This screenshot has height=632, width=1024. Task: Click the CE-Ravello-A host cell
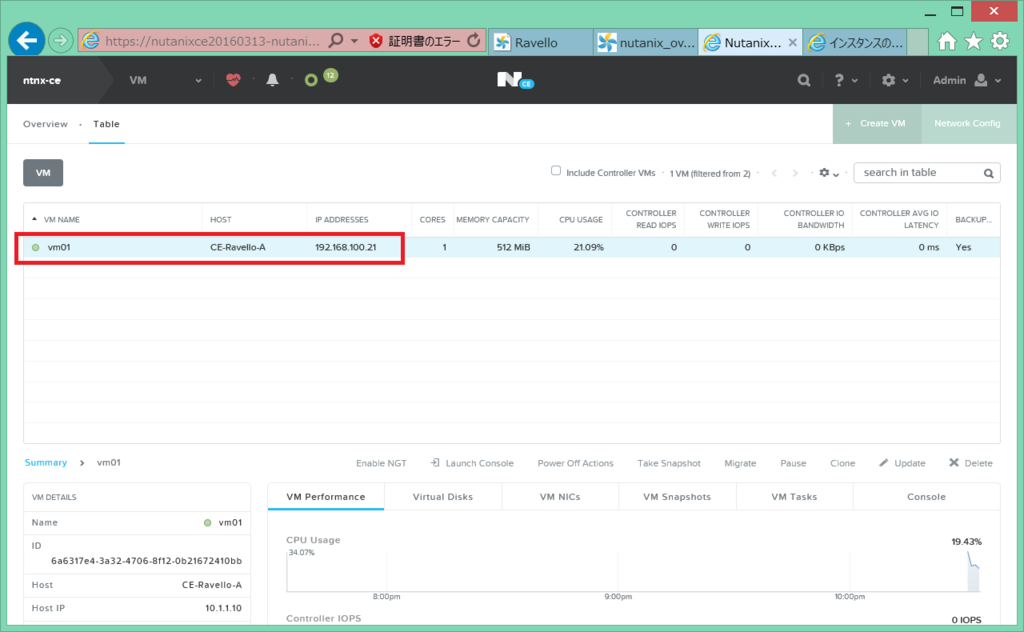(238, 247)
